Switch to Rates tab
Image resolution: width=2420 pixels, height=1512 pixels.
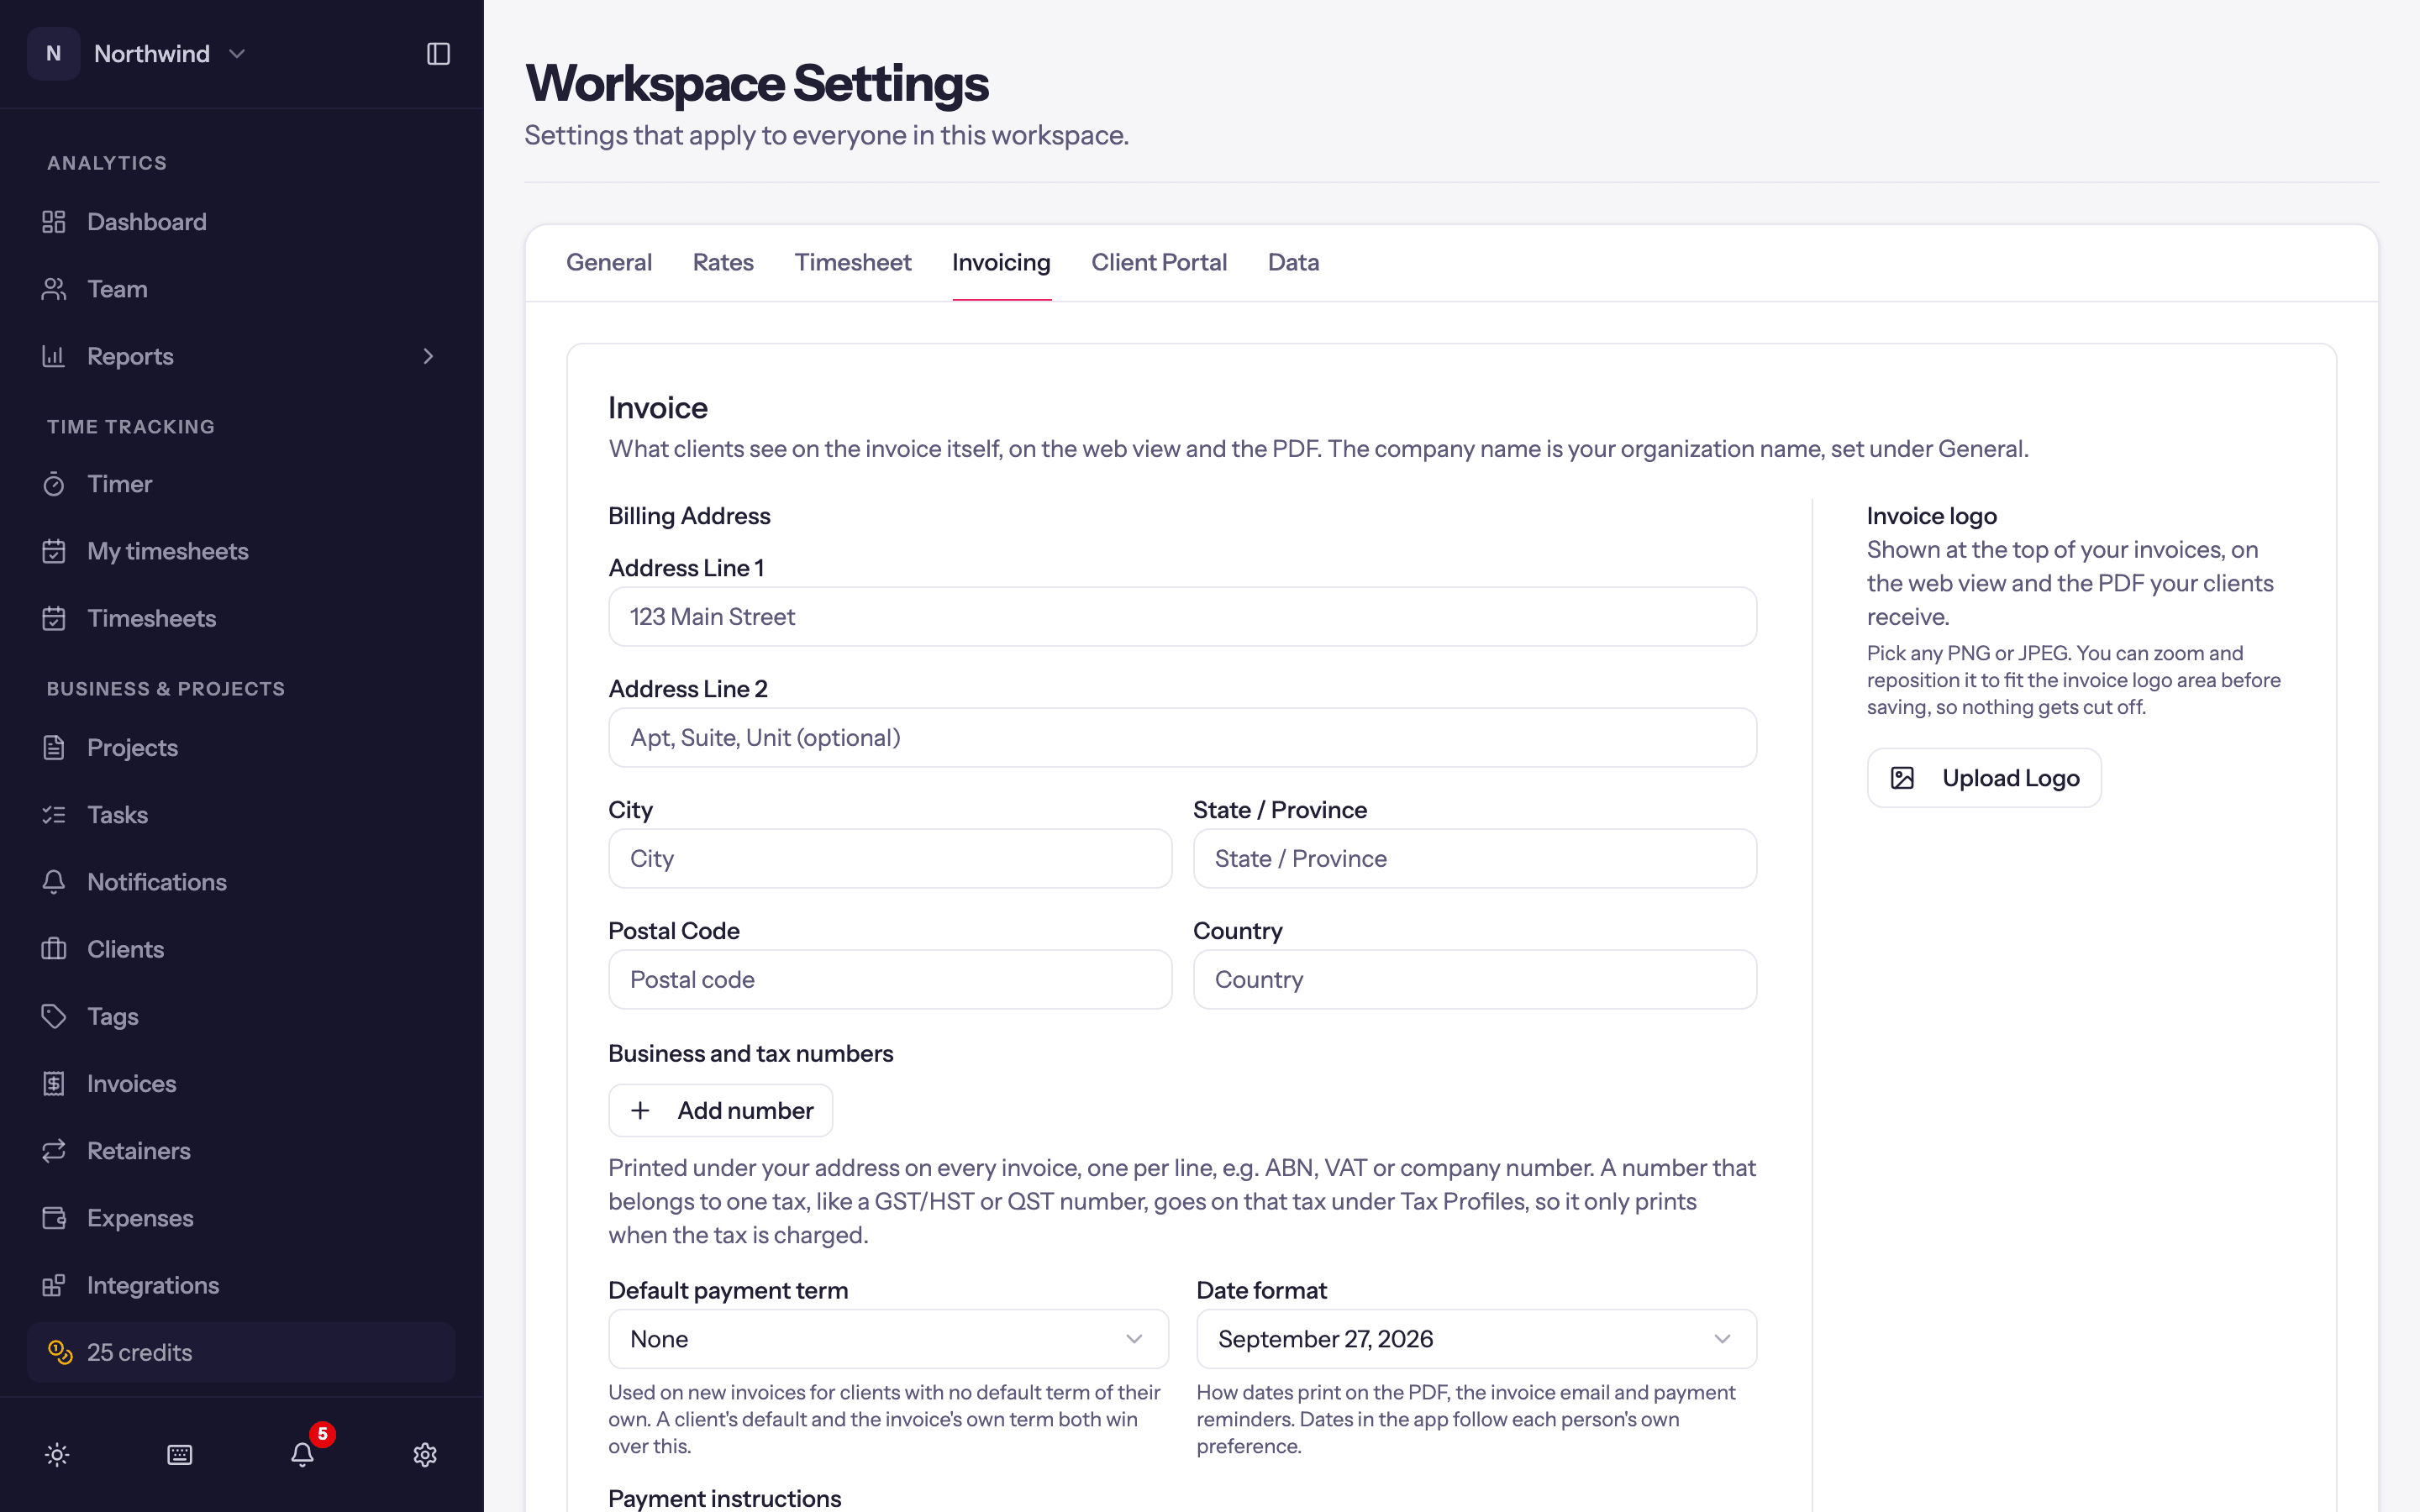point(723,262)
